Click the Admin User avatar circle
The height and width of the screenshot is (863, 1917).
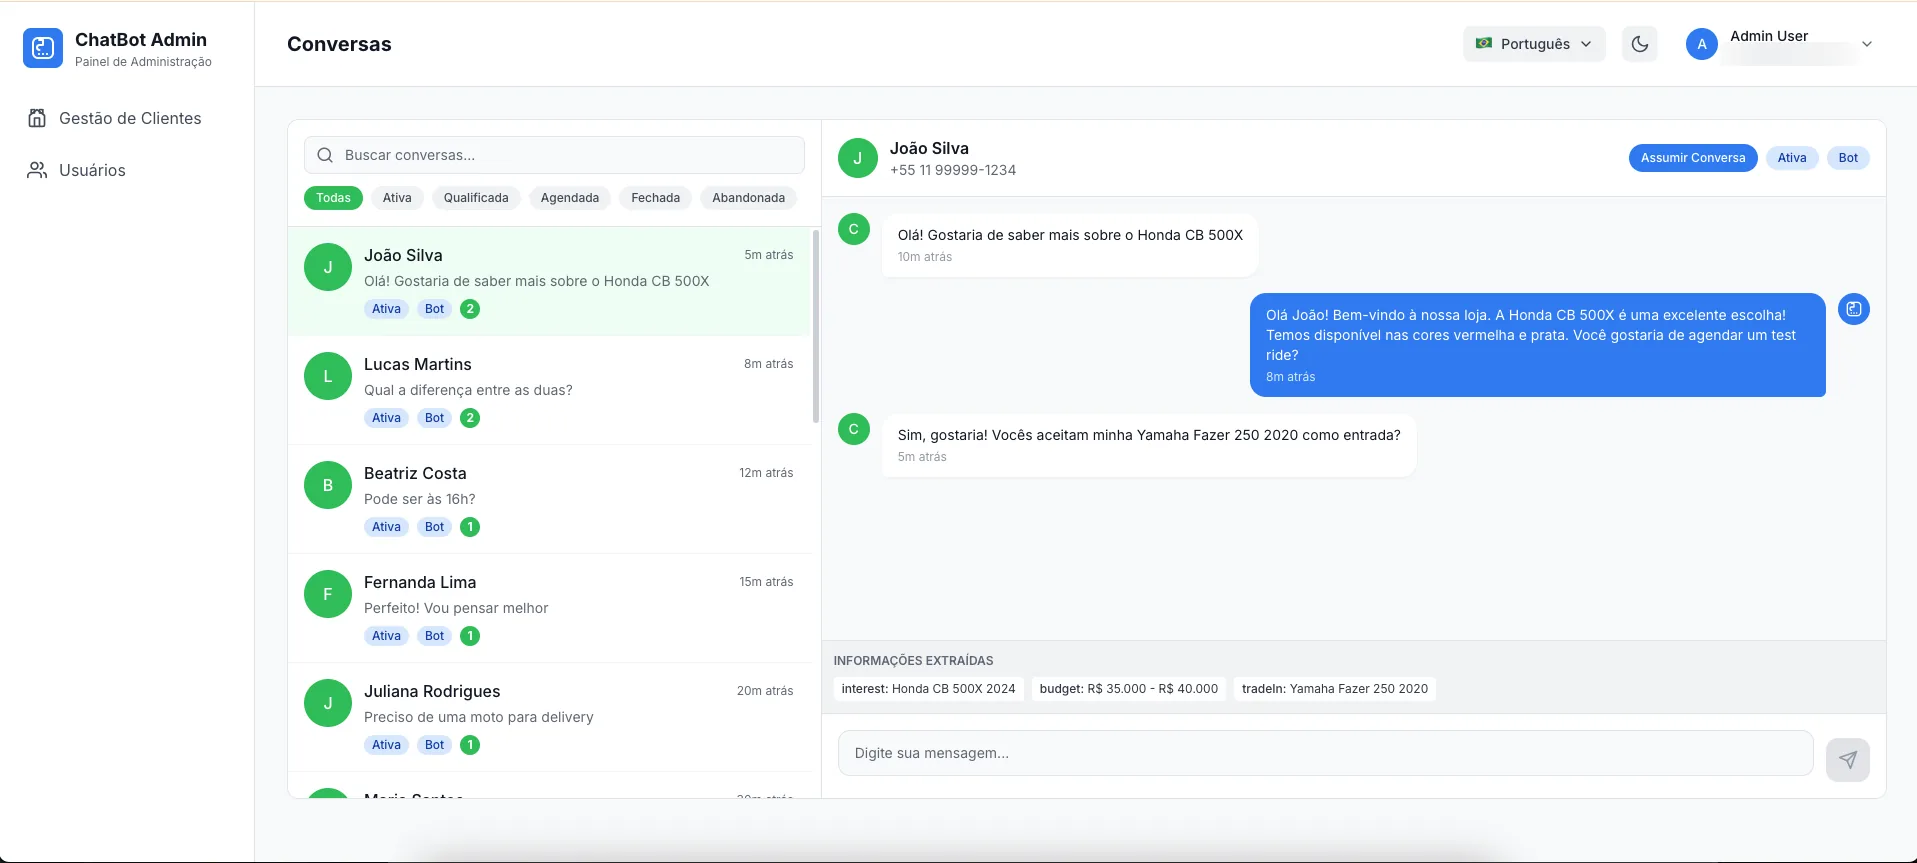[1702, 44]
